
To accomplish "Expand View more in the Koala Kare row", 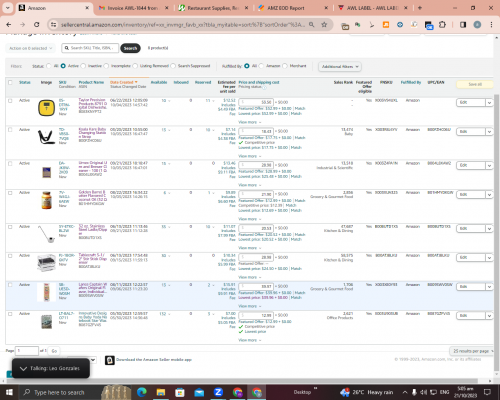I will click(250, 156).
